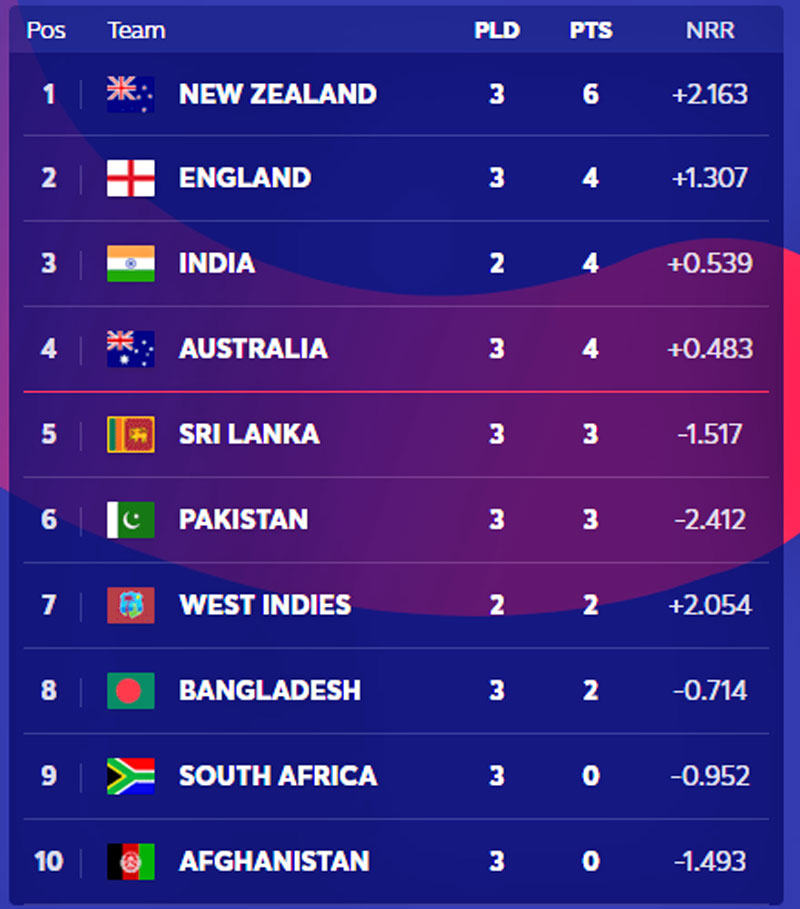
Task: Click the Team column header
Action: tap(136, 30)
